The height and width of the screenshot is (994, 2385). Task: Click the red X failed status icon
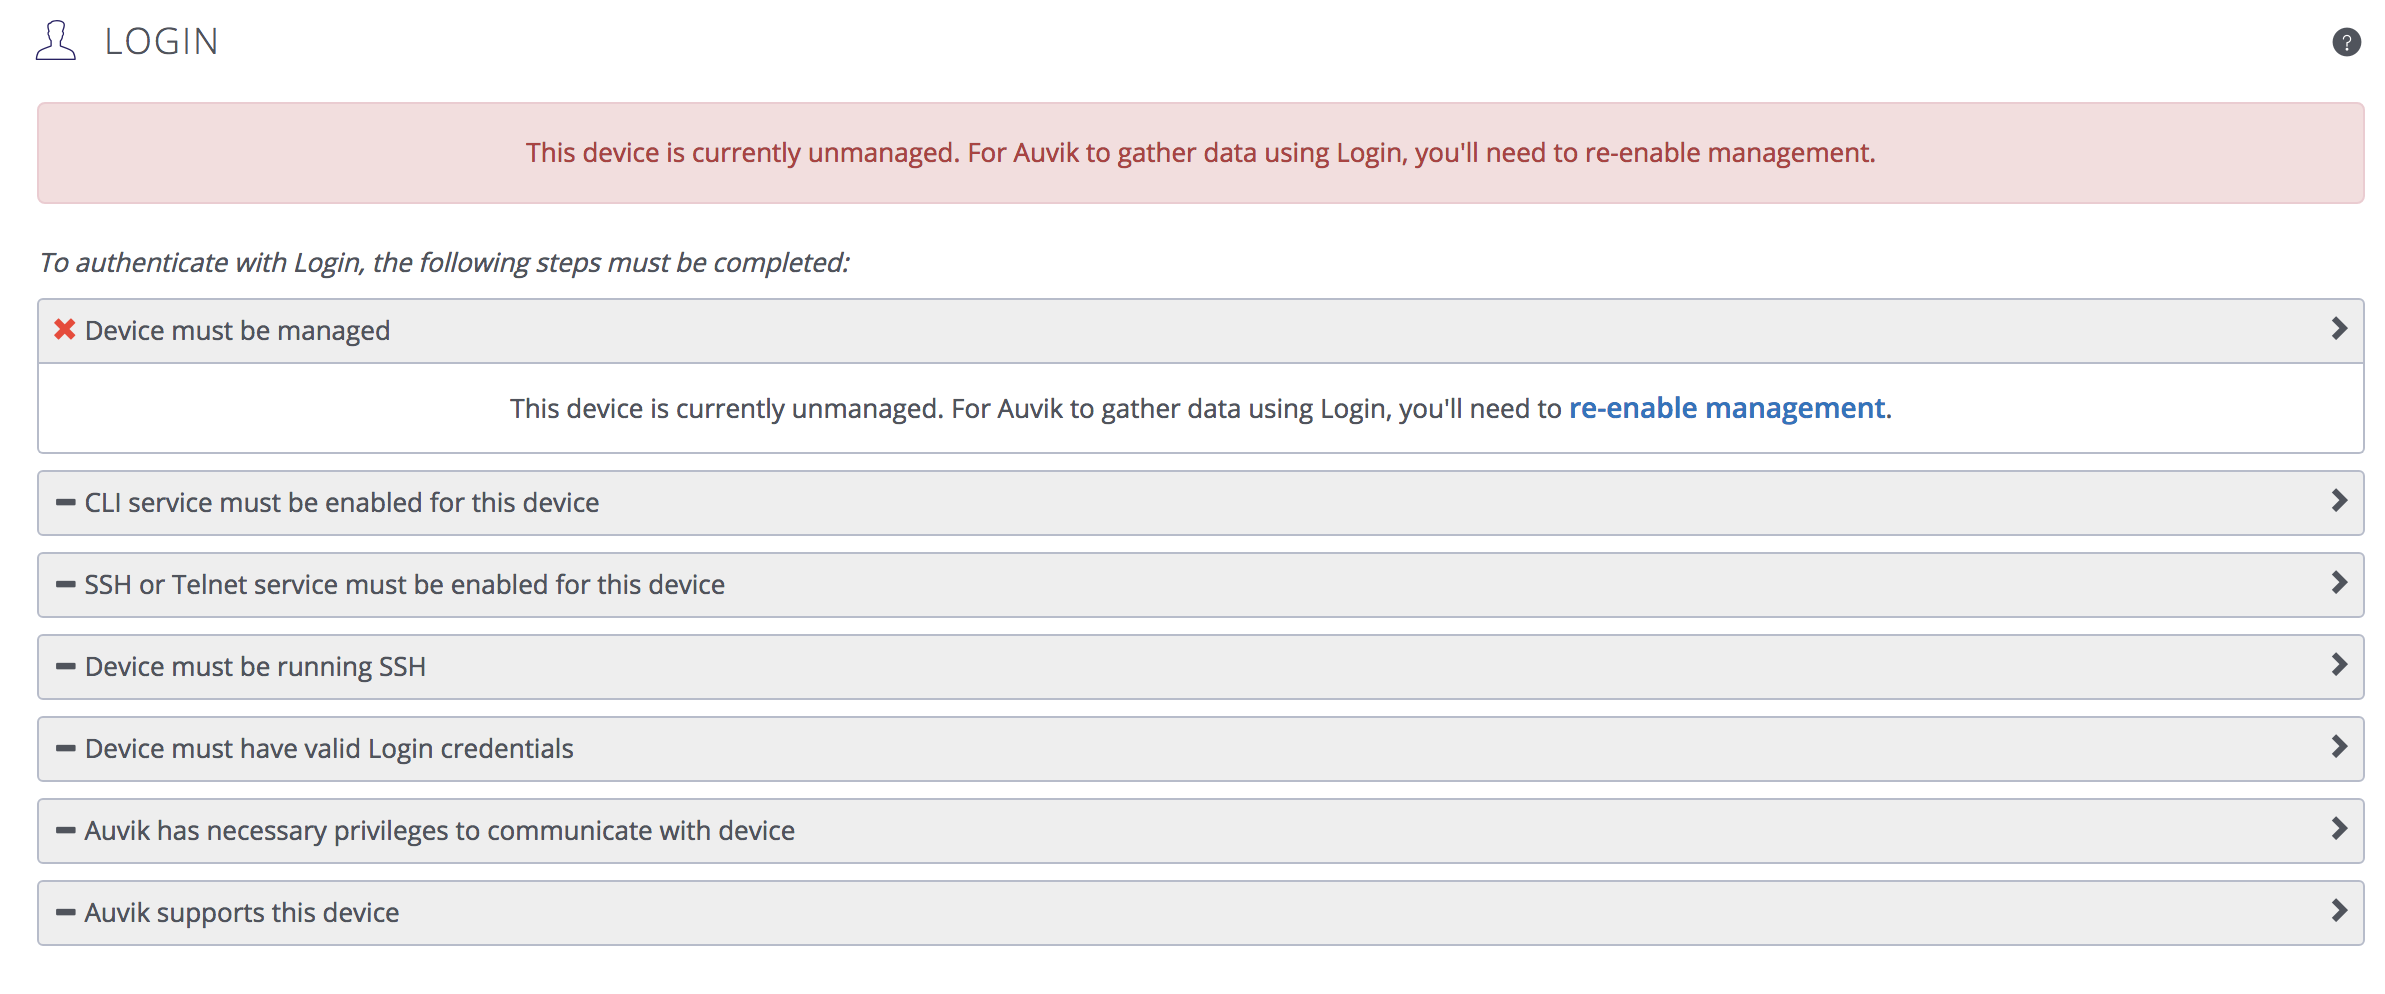coord(65,329)
